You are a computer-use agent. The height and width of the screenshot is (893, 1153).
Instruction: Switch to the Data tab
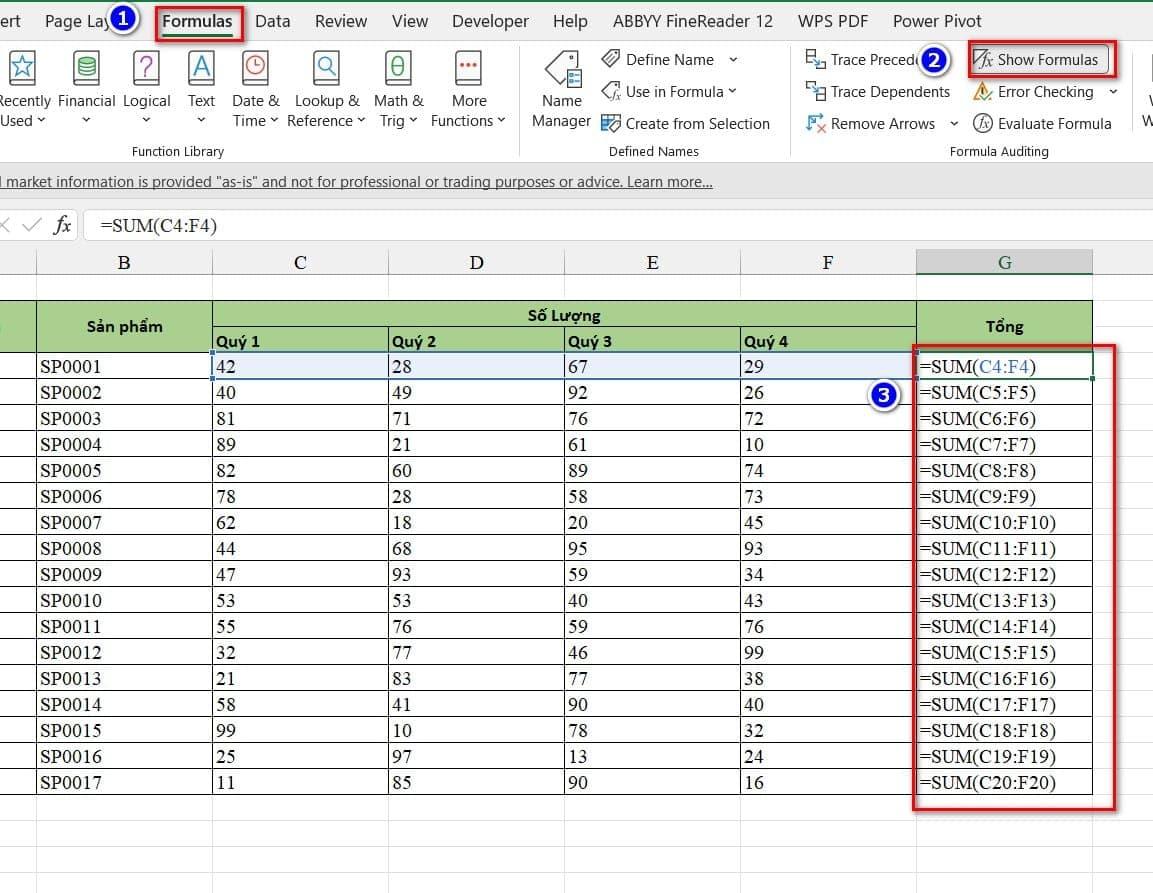tap(272, 21)
